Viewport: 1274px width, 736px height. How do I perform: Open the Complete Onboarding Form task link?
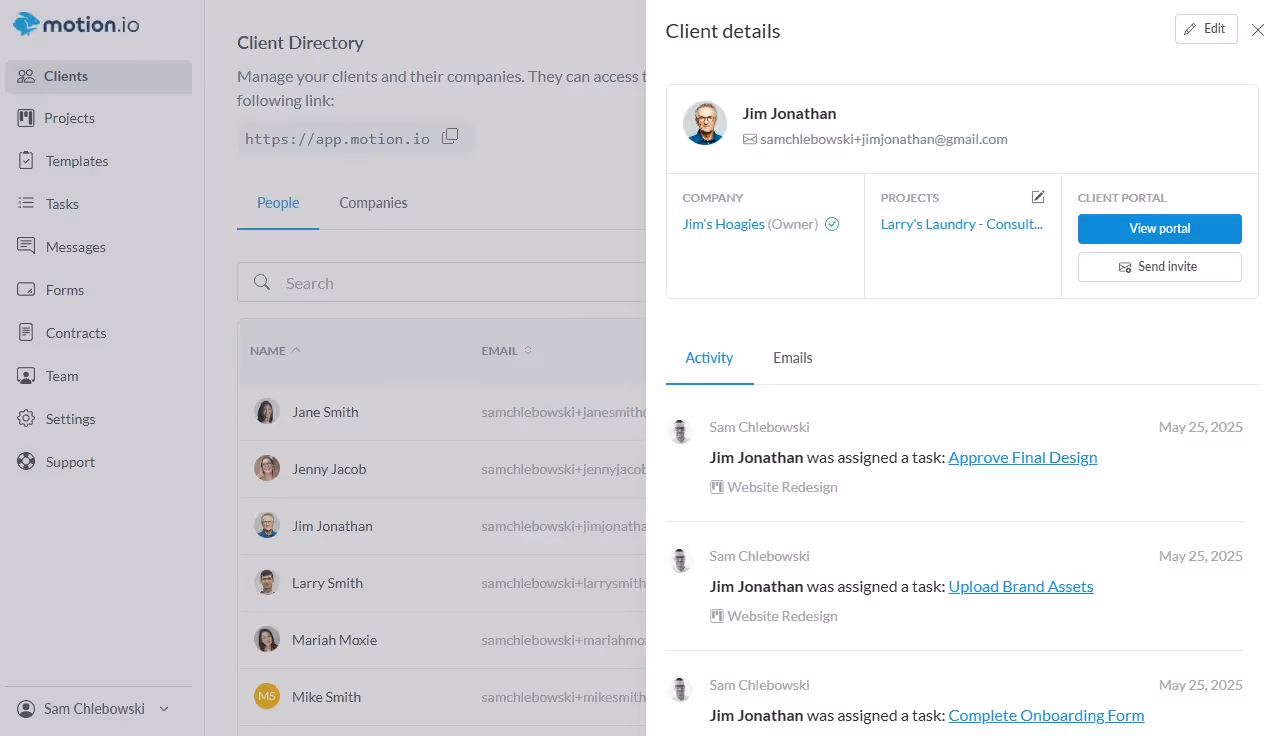coord(1046,716)
